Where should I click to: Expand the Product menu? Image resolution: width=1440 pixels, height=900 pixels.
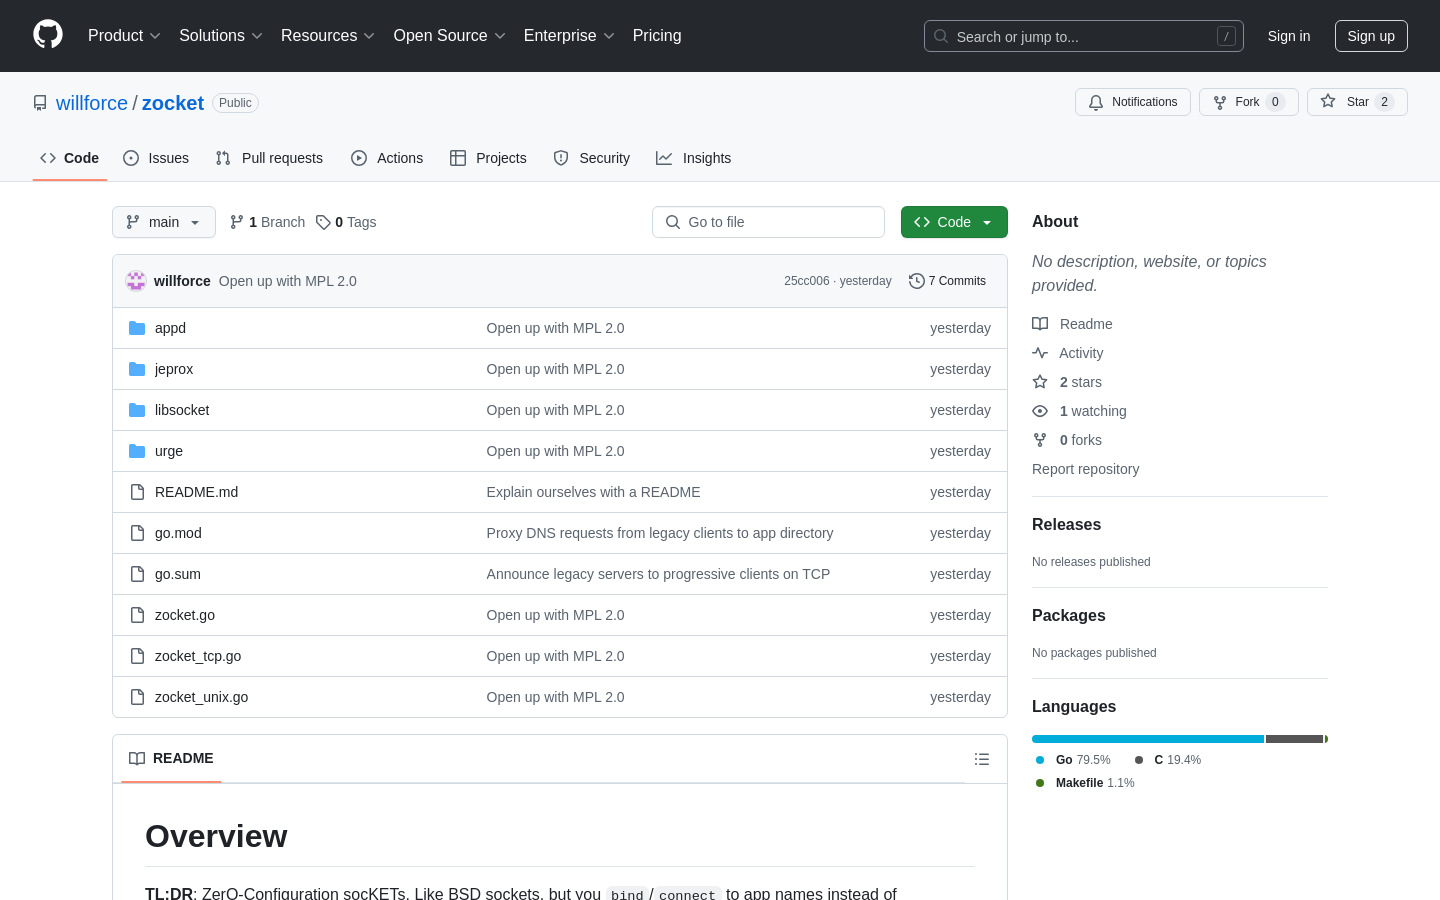(124, 36)
